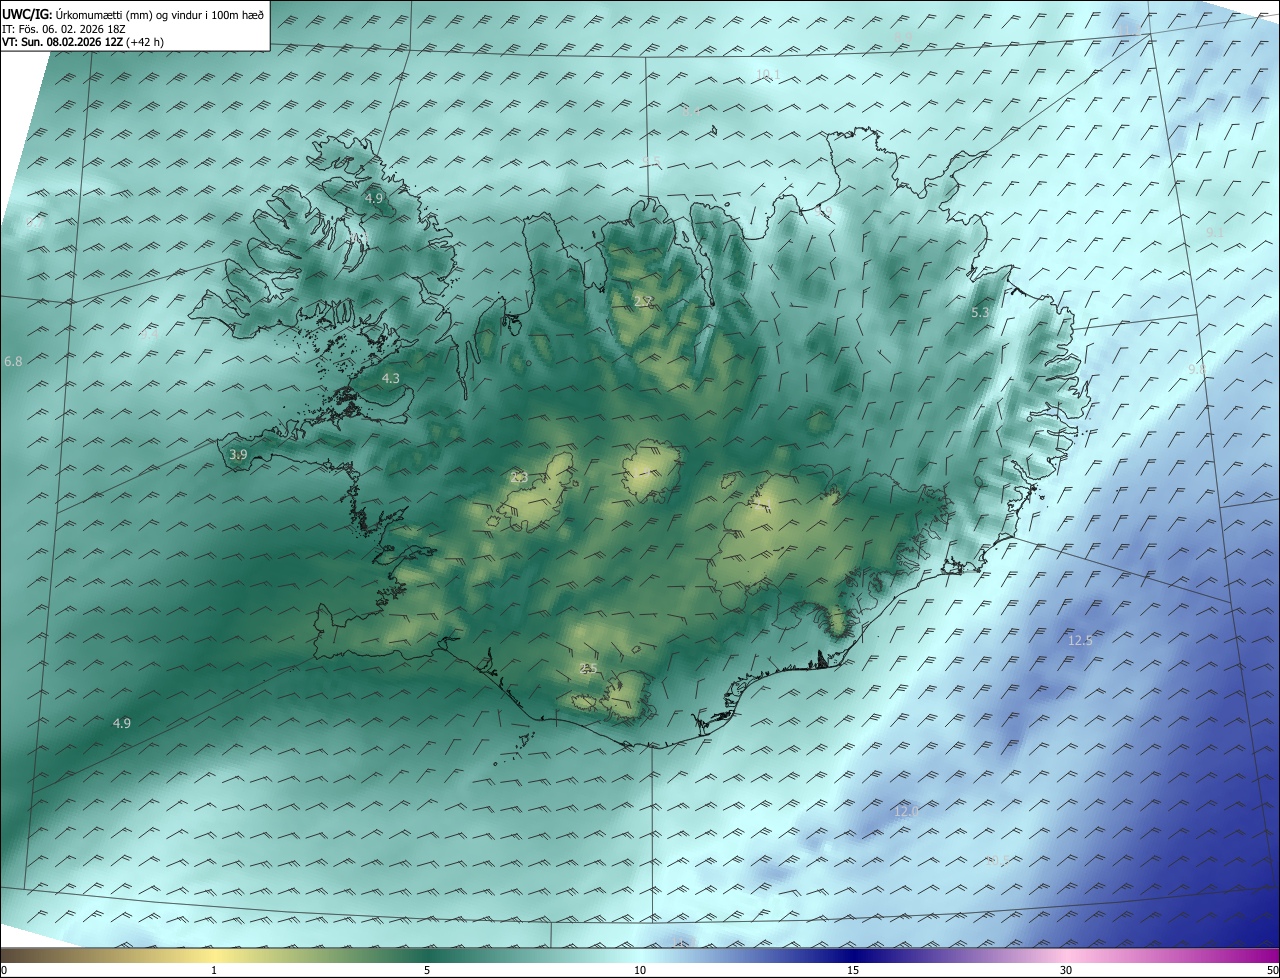Viewport: 1280px width, 978px height.
Task: Click the '0' label on the color scale
Action: [4, 970]
